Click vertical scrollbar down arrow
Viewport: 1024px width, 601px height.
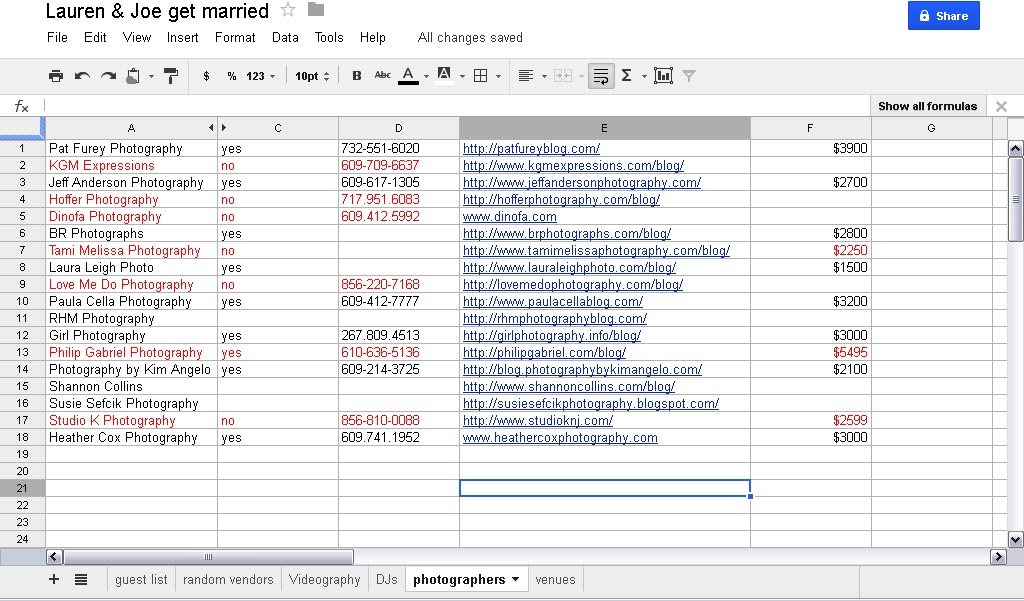(x=1015, y=540)
